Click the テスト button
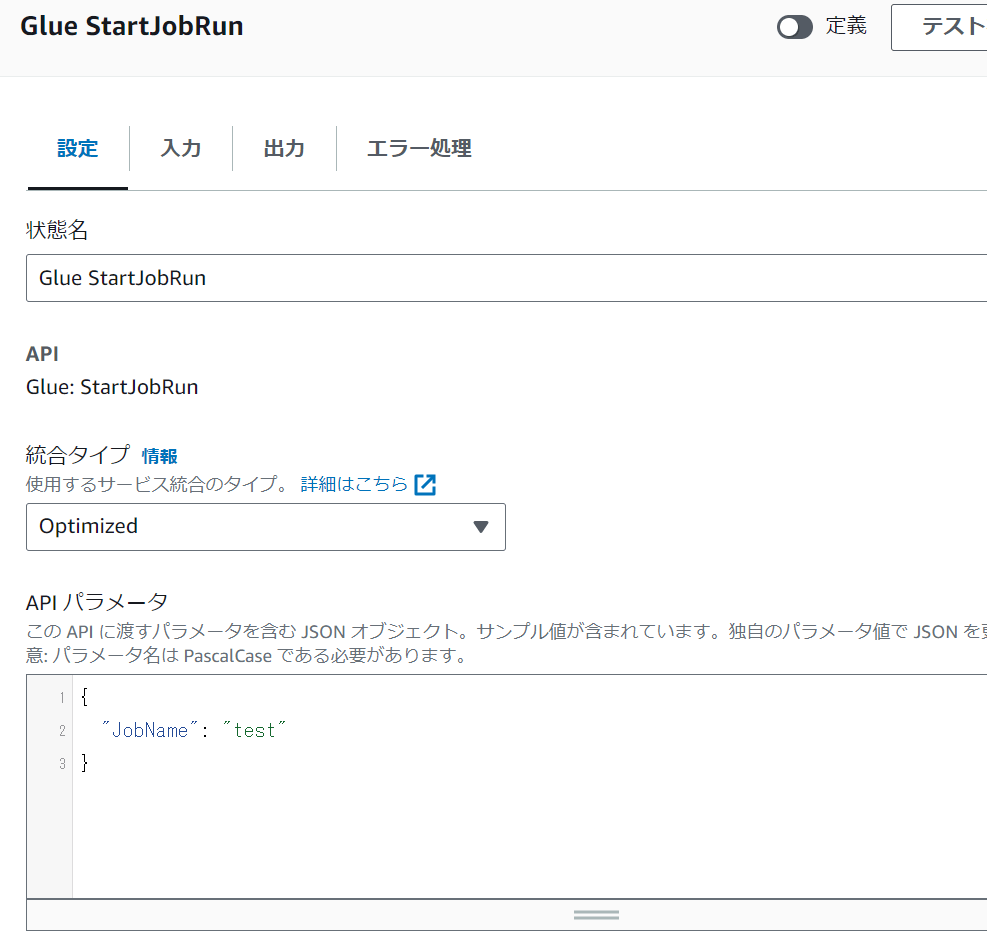The image size is (987, 934). click(939, 27)
